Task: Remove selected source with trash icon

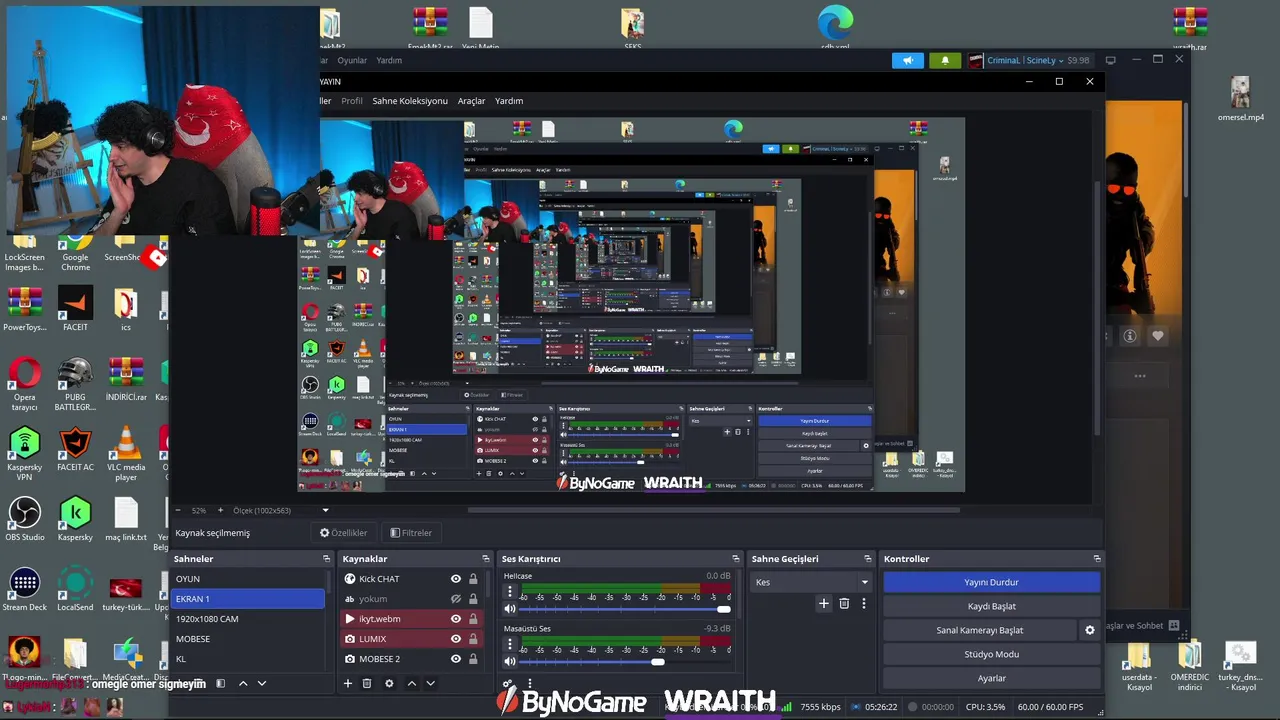Action: pos(367,683)
